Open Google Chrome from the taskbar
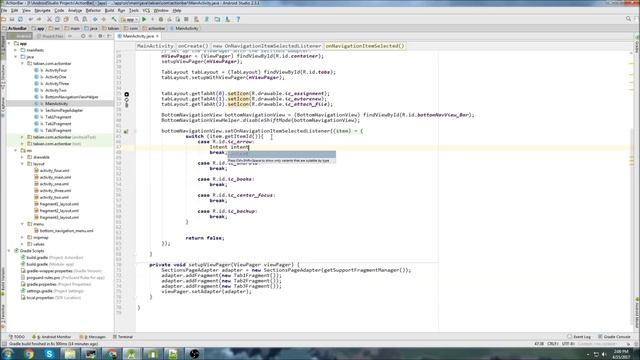This screenshot has width=640, height=360. coord(29,354)
